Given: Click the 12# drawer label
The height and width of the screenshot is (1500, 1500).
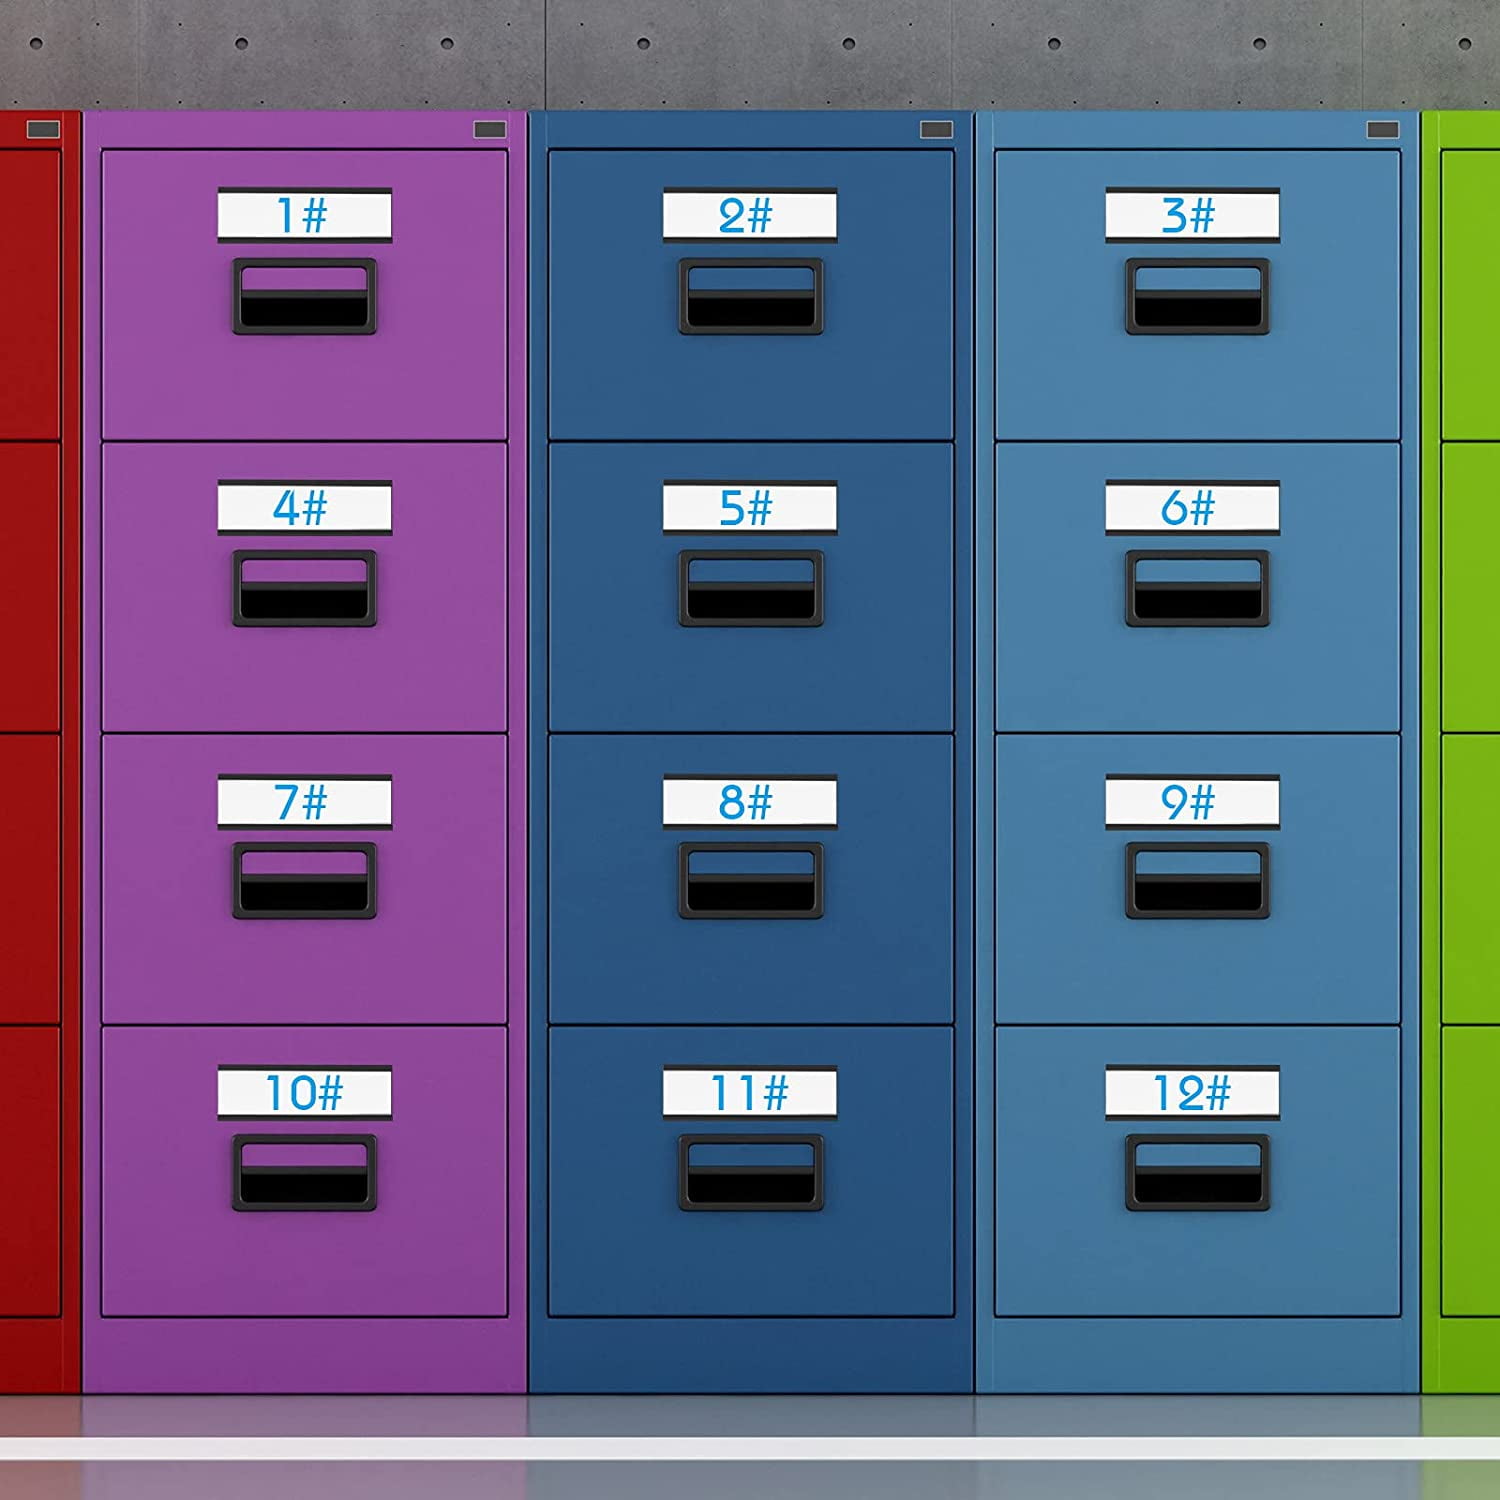Looking at the screenshot, I should [x=1192, y=1093].
